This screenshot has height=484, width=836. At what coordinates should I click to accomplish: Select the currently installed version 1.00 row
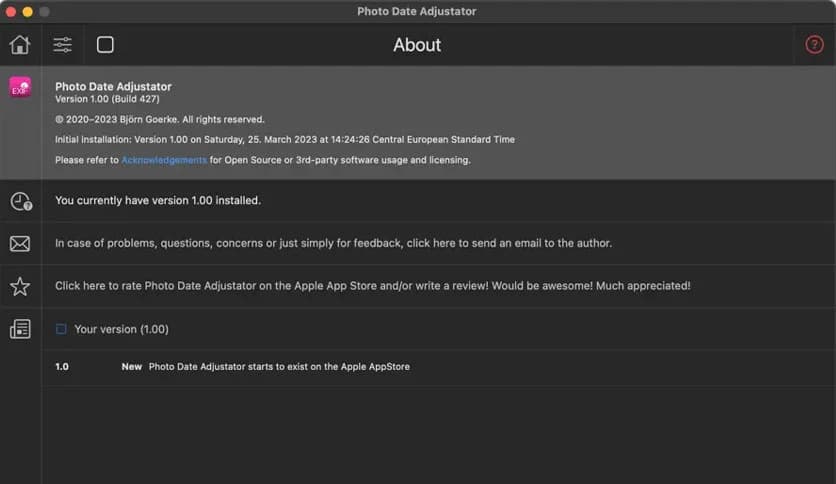[x=158, y=200]
